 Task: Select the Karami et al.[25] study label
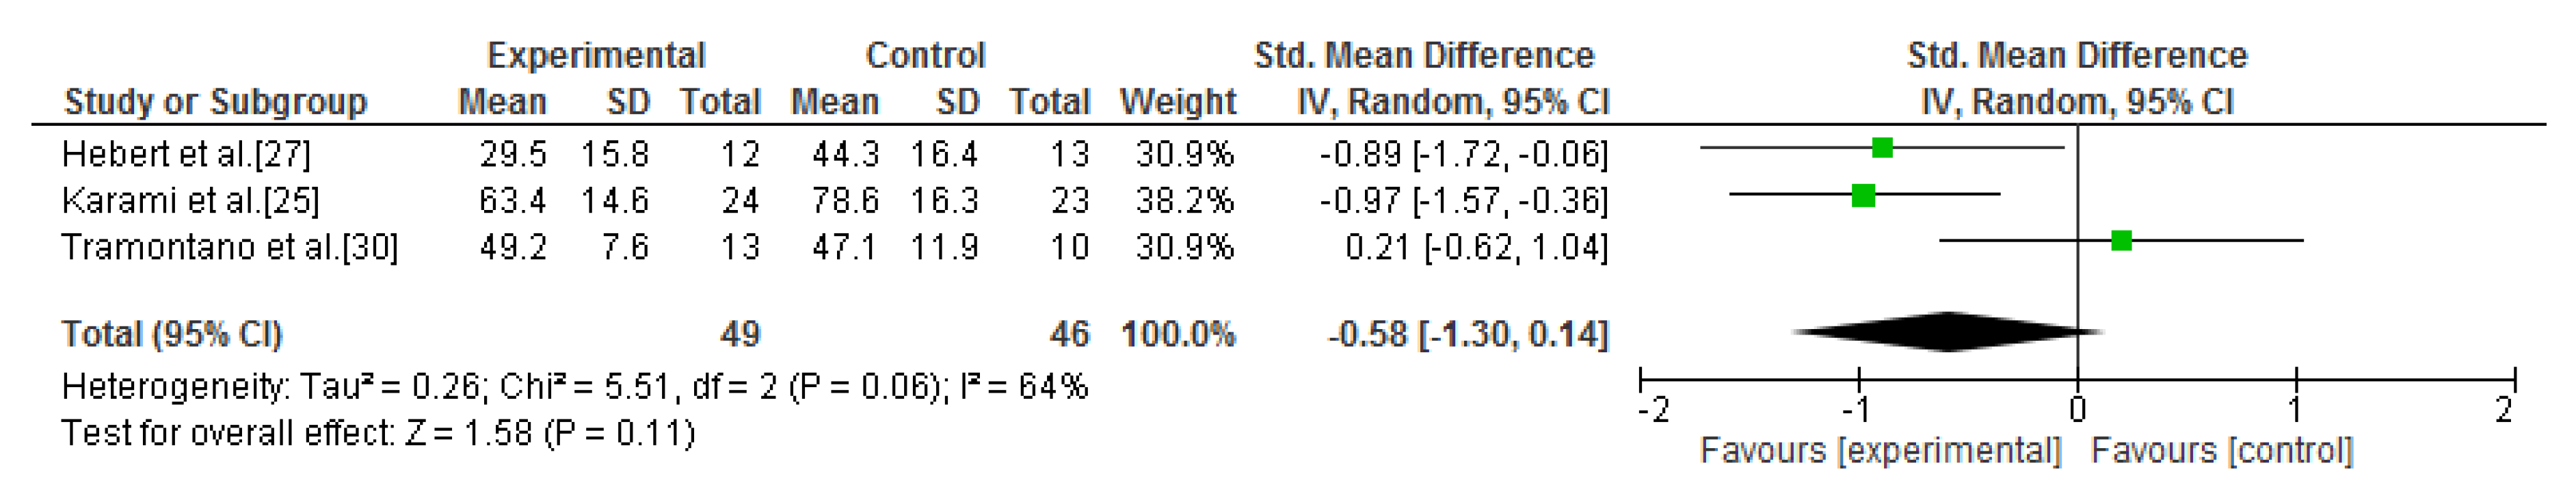pos(190,201)
